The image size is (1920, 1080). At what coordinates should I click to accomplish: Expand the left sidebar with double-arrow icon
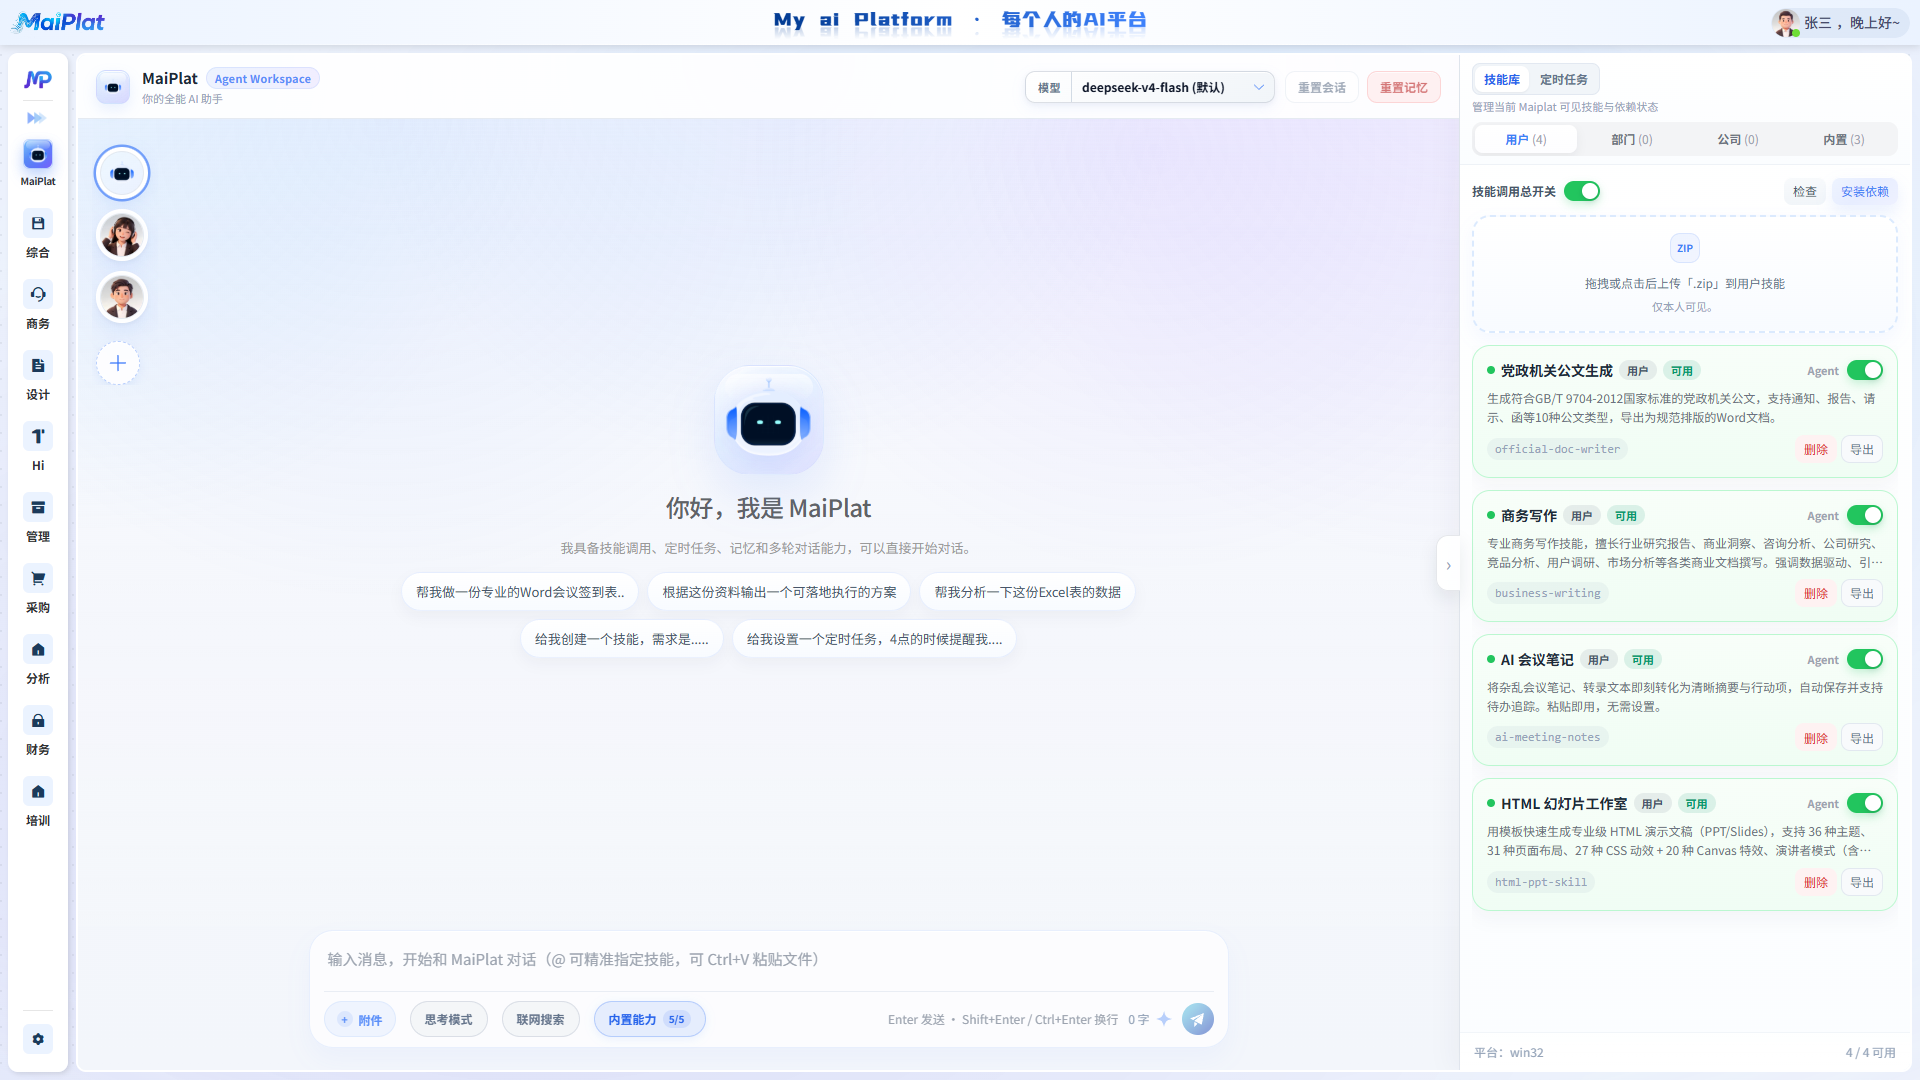[37, 118]
